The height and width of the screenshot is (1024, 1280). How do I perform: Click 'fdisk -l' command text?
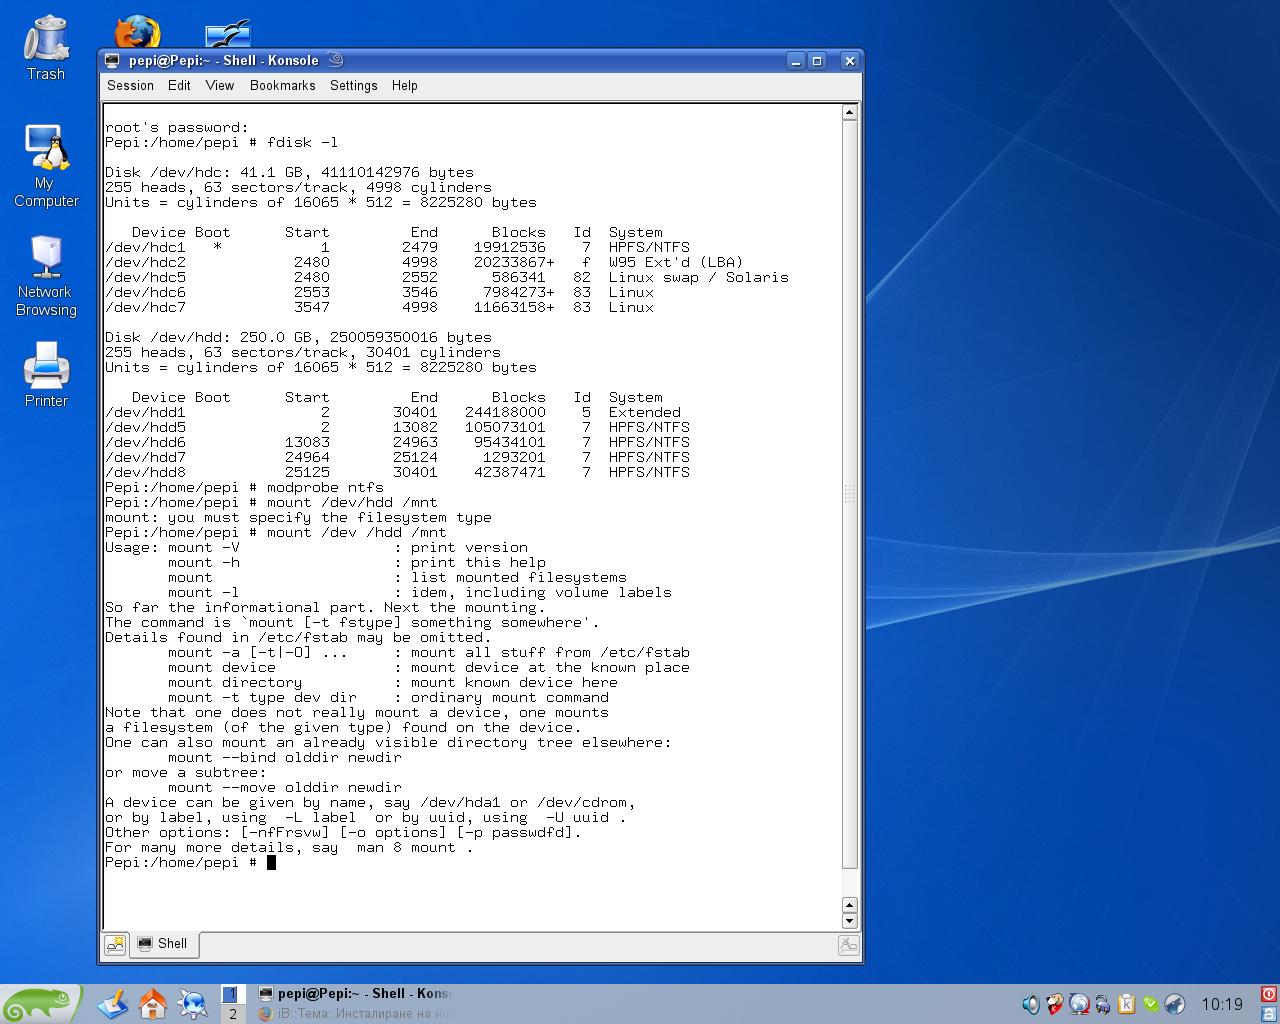coord(302,142)
